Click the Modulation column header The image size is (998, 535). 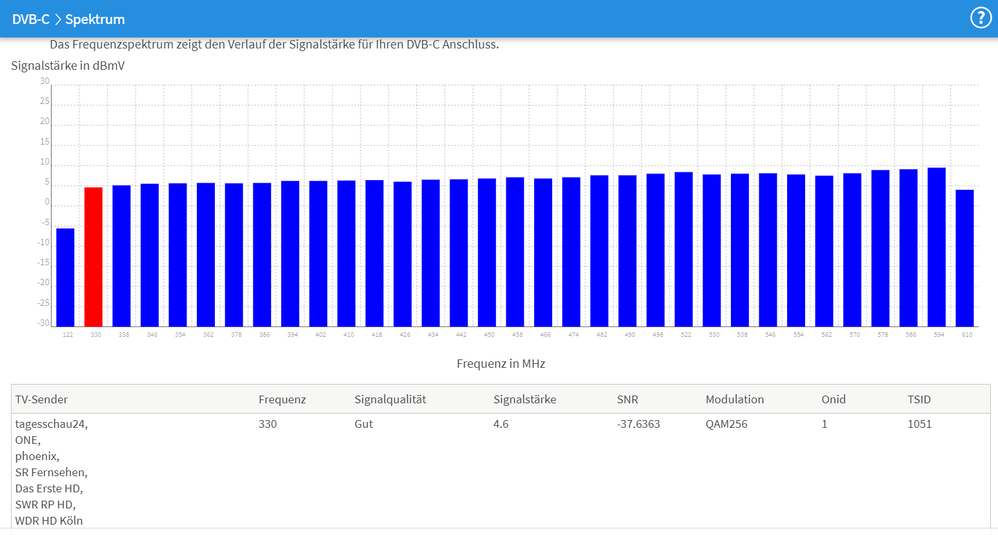click(x=734, y=400)
